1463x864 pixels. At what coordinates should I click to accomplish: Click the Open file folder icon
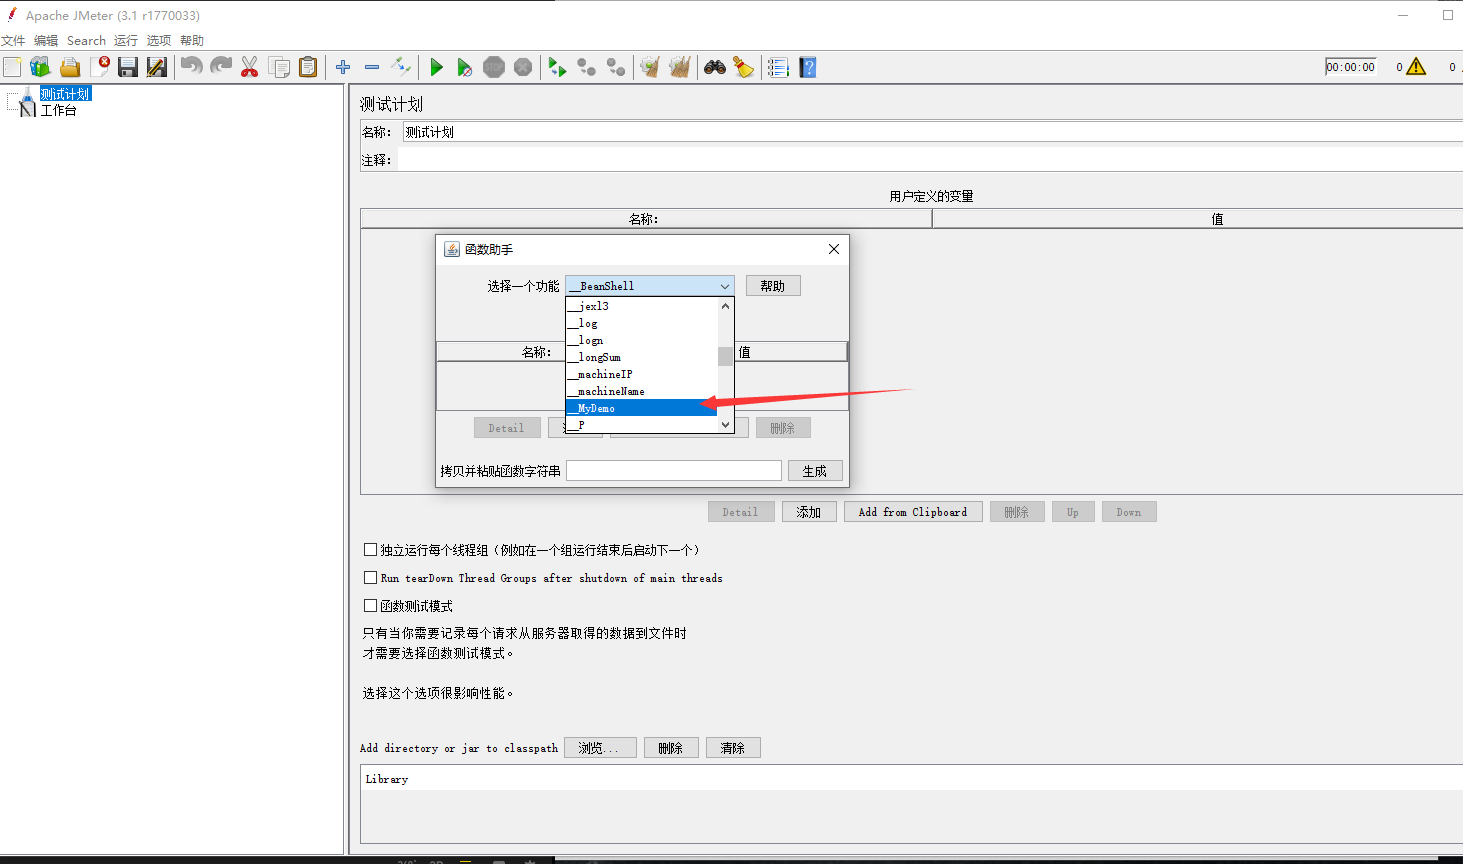click(x=70, y=67)
